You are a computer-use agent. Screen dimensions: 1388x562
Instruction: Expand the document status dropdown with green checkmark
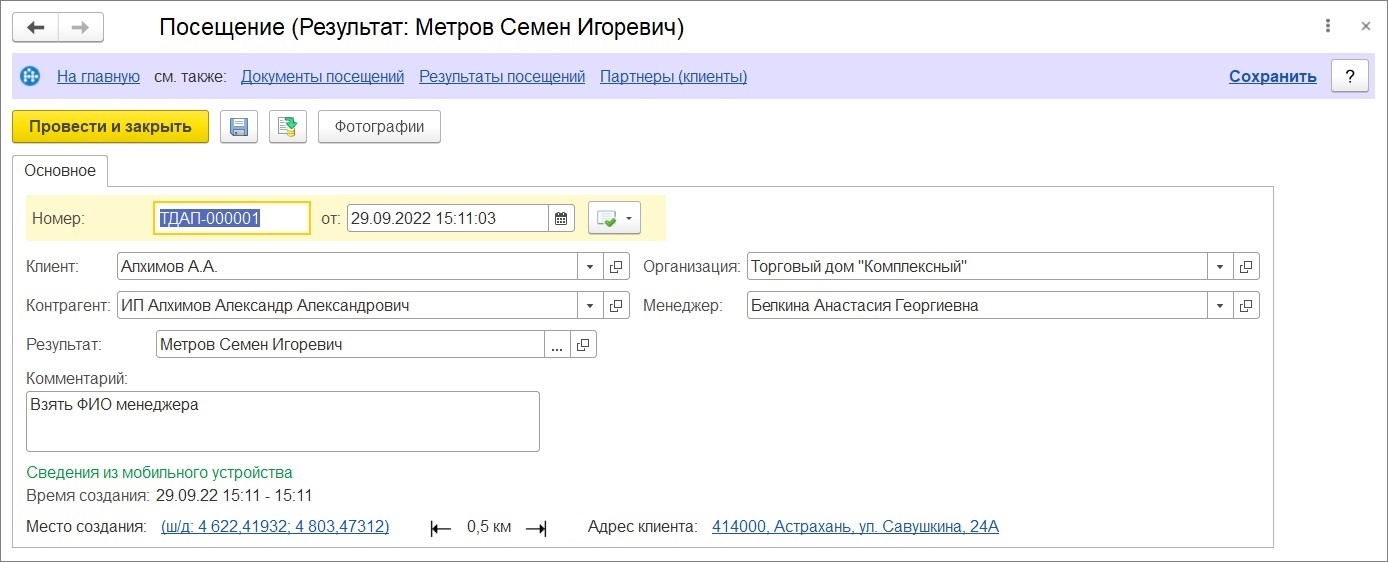click(614, 218)
